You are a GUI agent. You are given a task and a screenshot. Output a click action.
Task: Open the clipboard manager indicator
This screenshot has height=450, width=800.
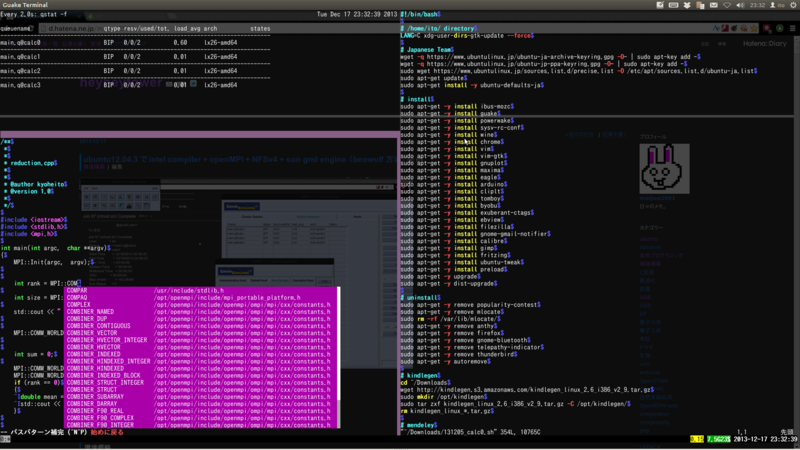click(701, 5)
